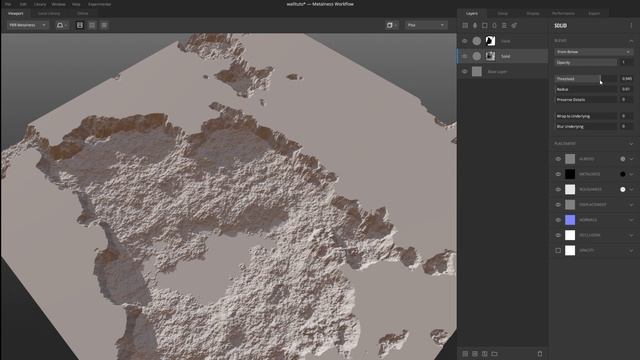
Task: Click the cube icon beside Plane dropdown
Action: coord(391,25)
